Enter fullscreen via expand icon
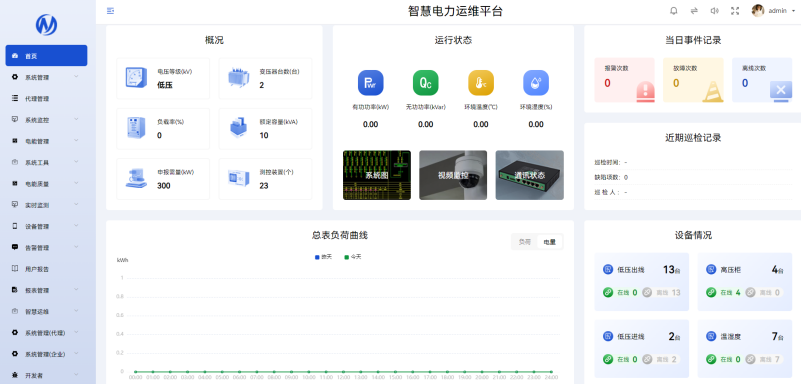The height and width of the screenshot is (384, 801). 735,11
